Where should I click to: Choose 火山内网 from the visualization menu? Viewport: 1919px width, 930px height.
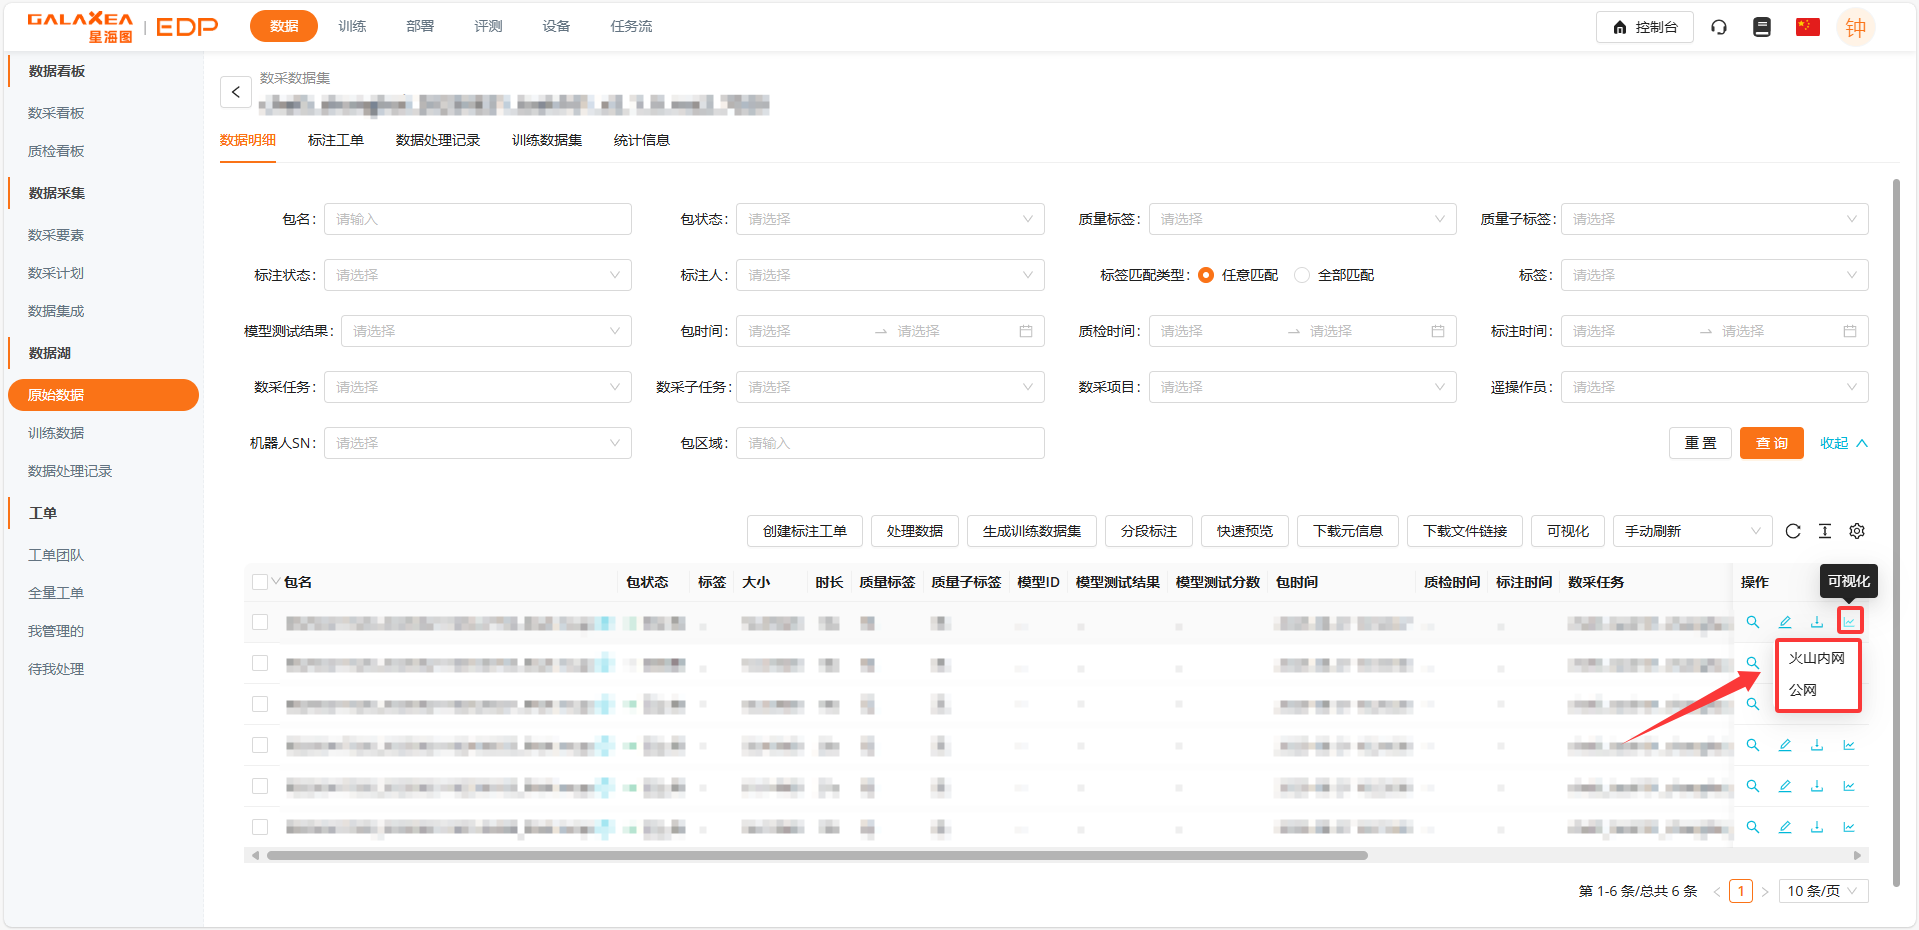point(1816,658)
